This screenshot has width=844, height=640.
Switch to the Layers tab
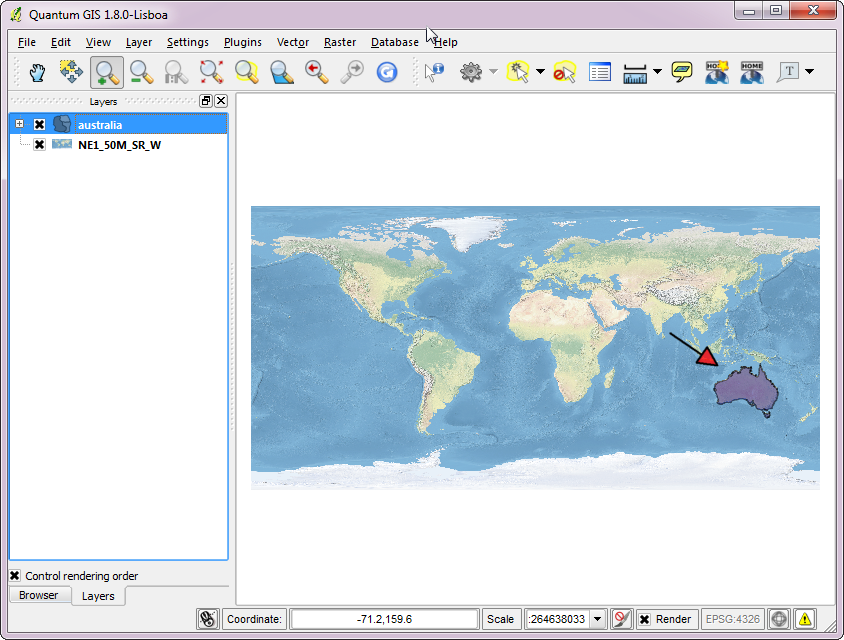[98, 596]
